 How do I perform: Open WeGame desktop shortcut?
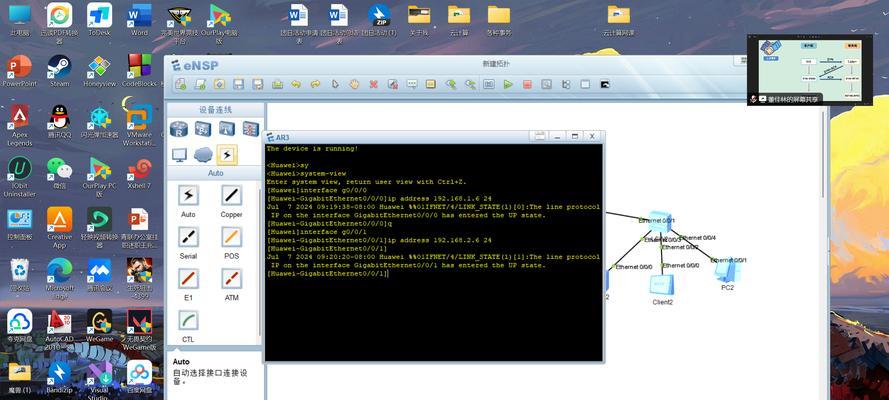99,326
